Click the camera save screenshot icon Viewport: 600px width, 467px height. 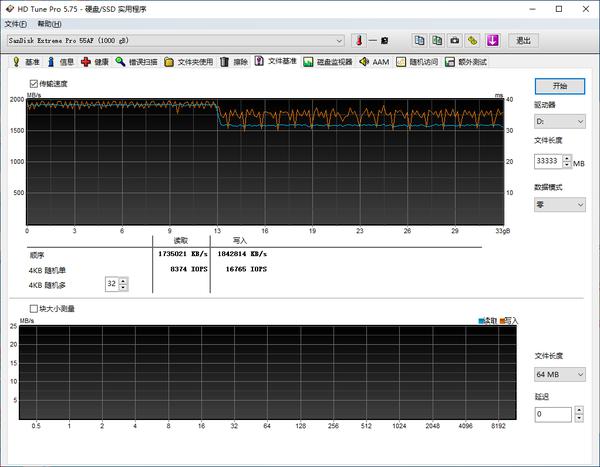[x=455, y=41]
